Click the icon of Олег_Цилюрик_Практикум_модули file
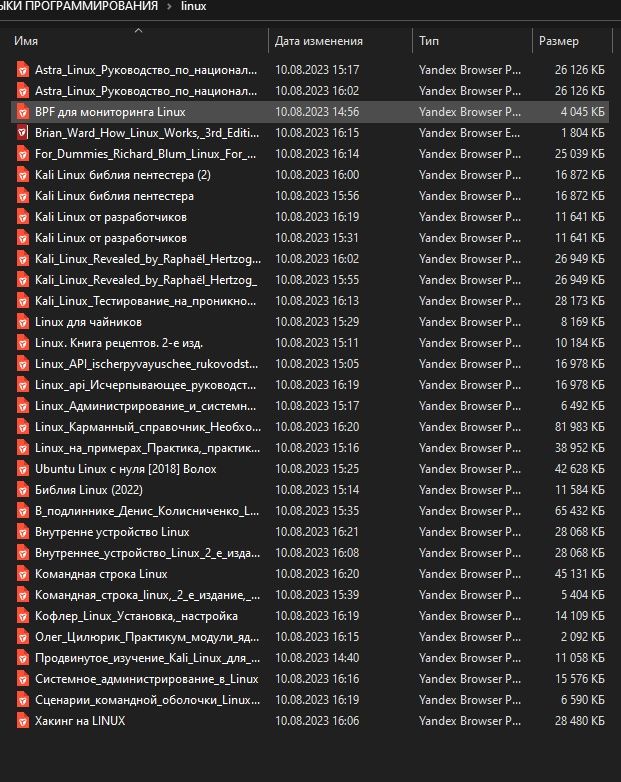 click(x=22, y=637)
